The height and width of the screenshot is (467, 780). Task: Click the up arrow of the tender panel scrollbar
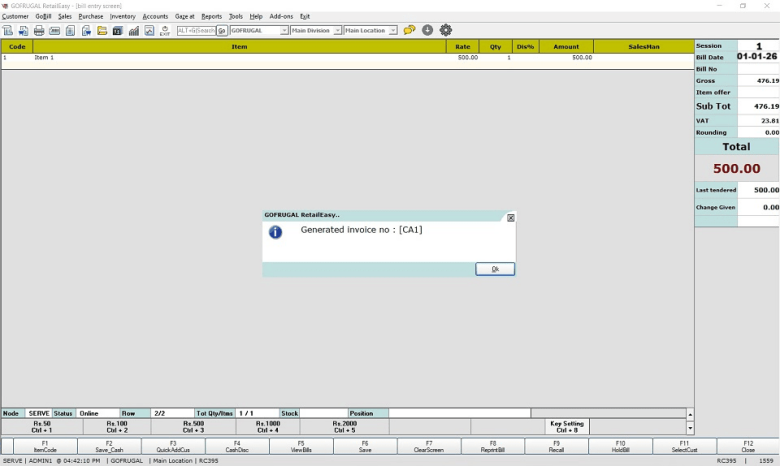point(690,414)
